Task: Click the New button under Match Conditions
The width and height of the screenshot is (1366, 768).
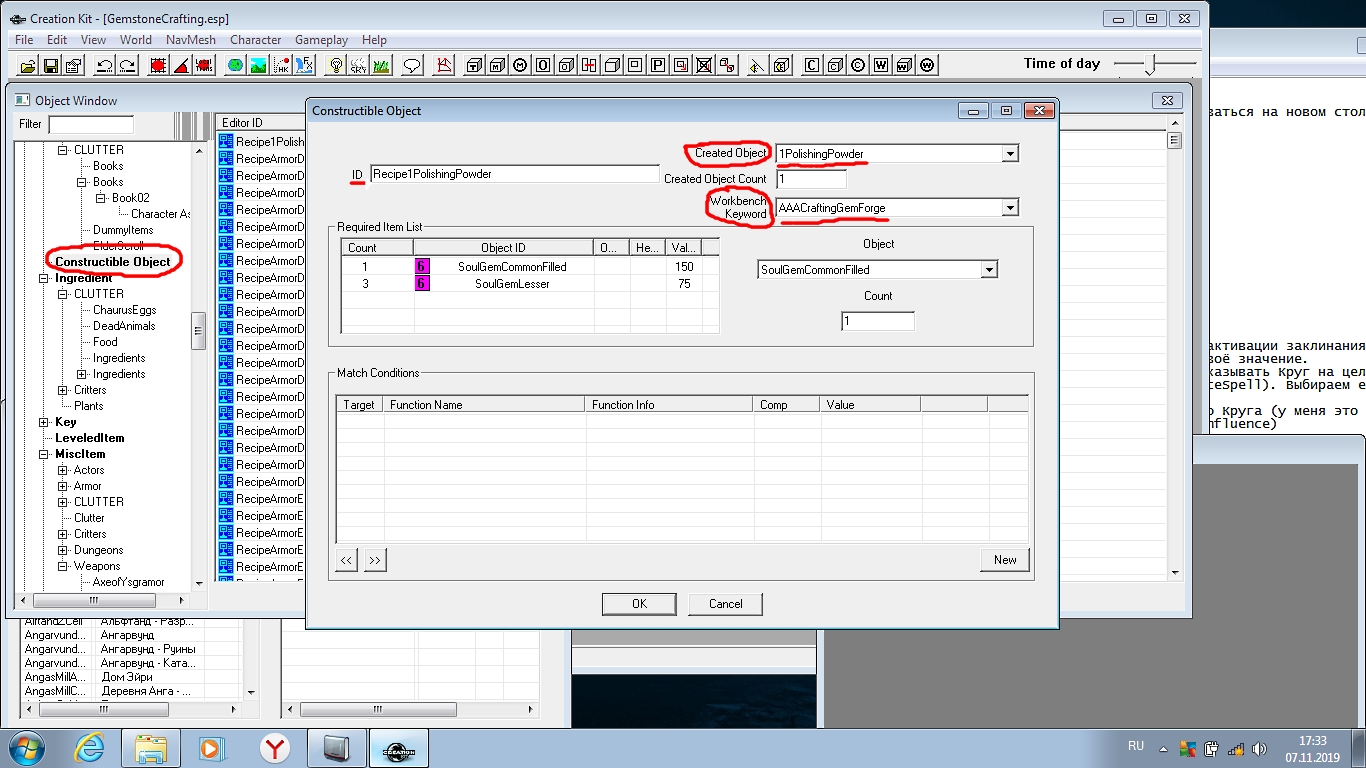Action: click(x=1004, y=560)
